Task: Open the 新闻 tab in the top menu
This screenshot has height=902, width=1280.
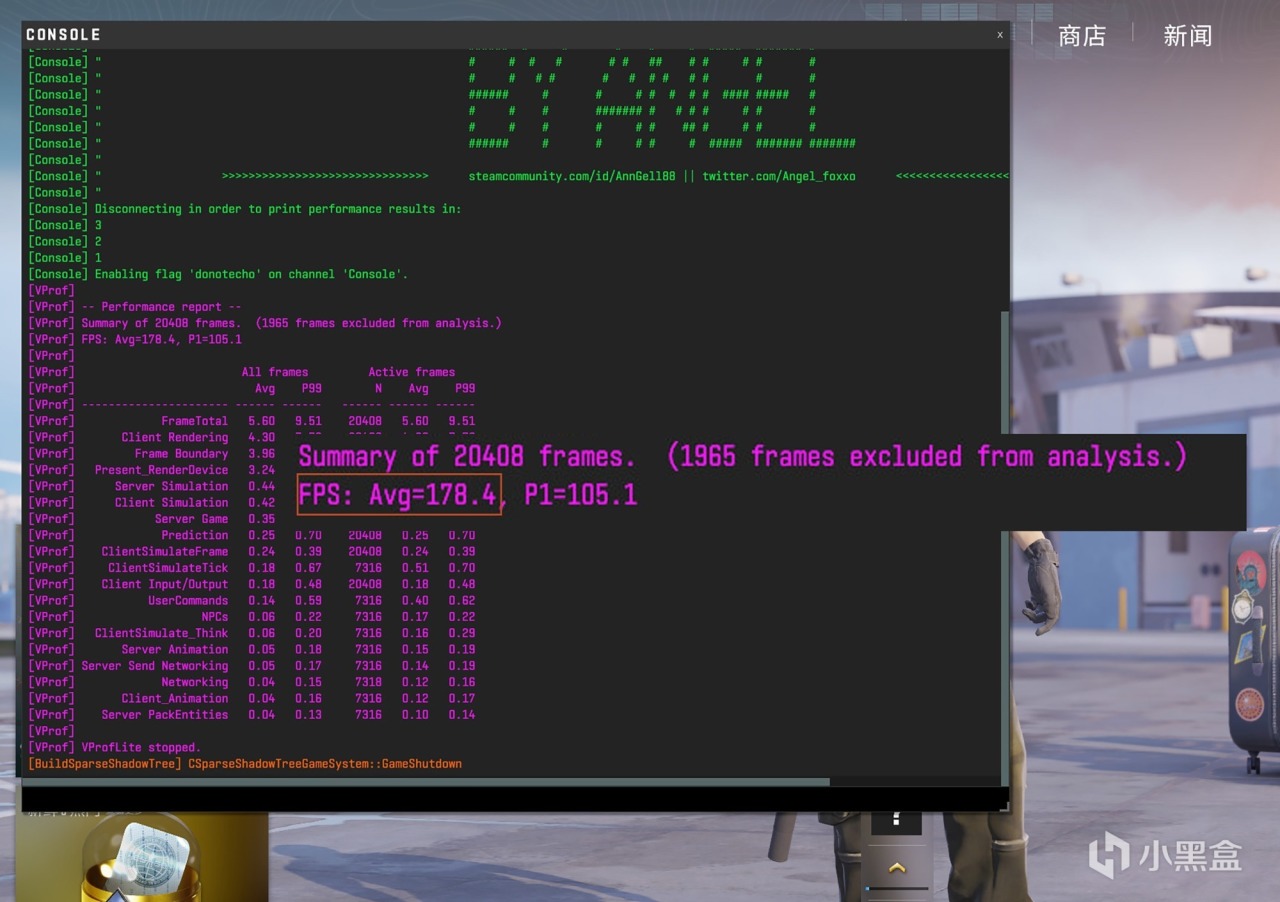Action: coord(1187,36)
